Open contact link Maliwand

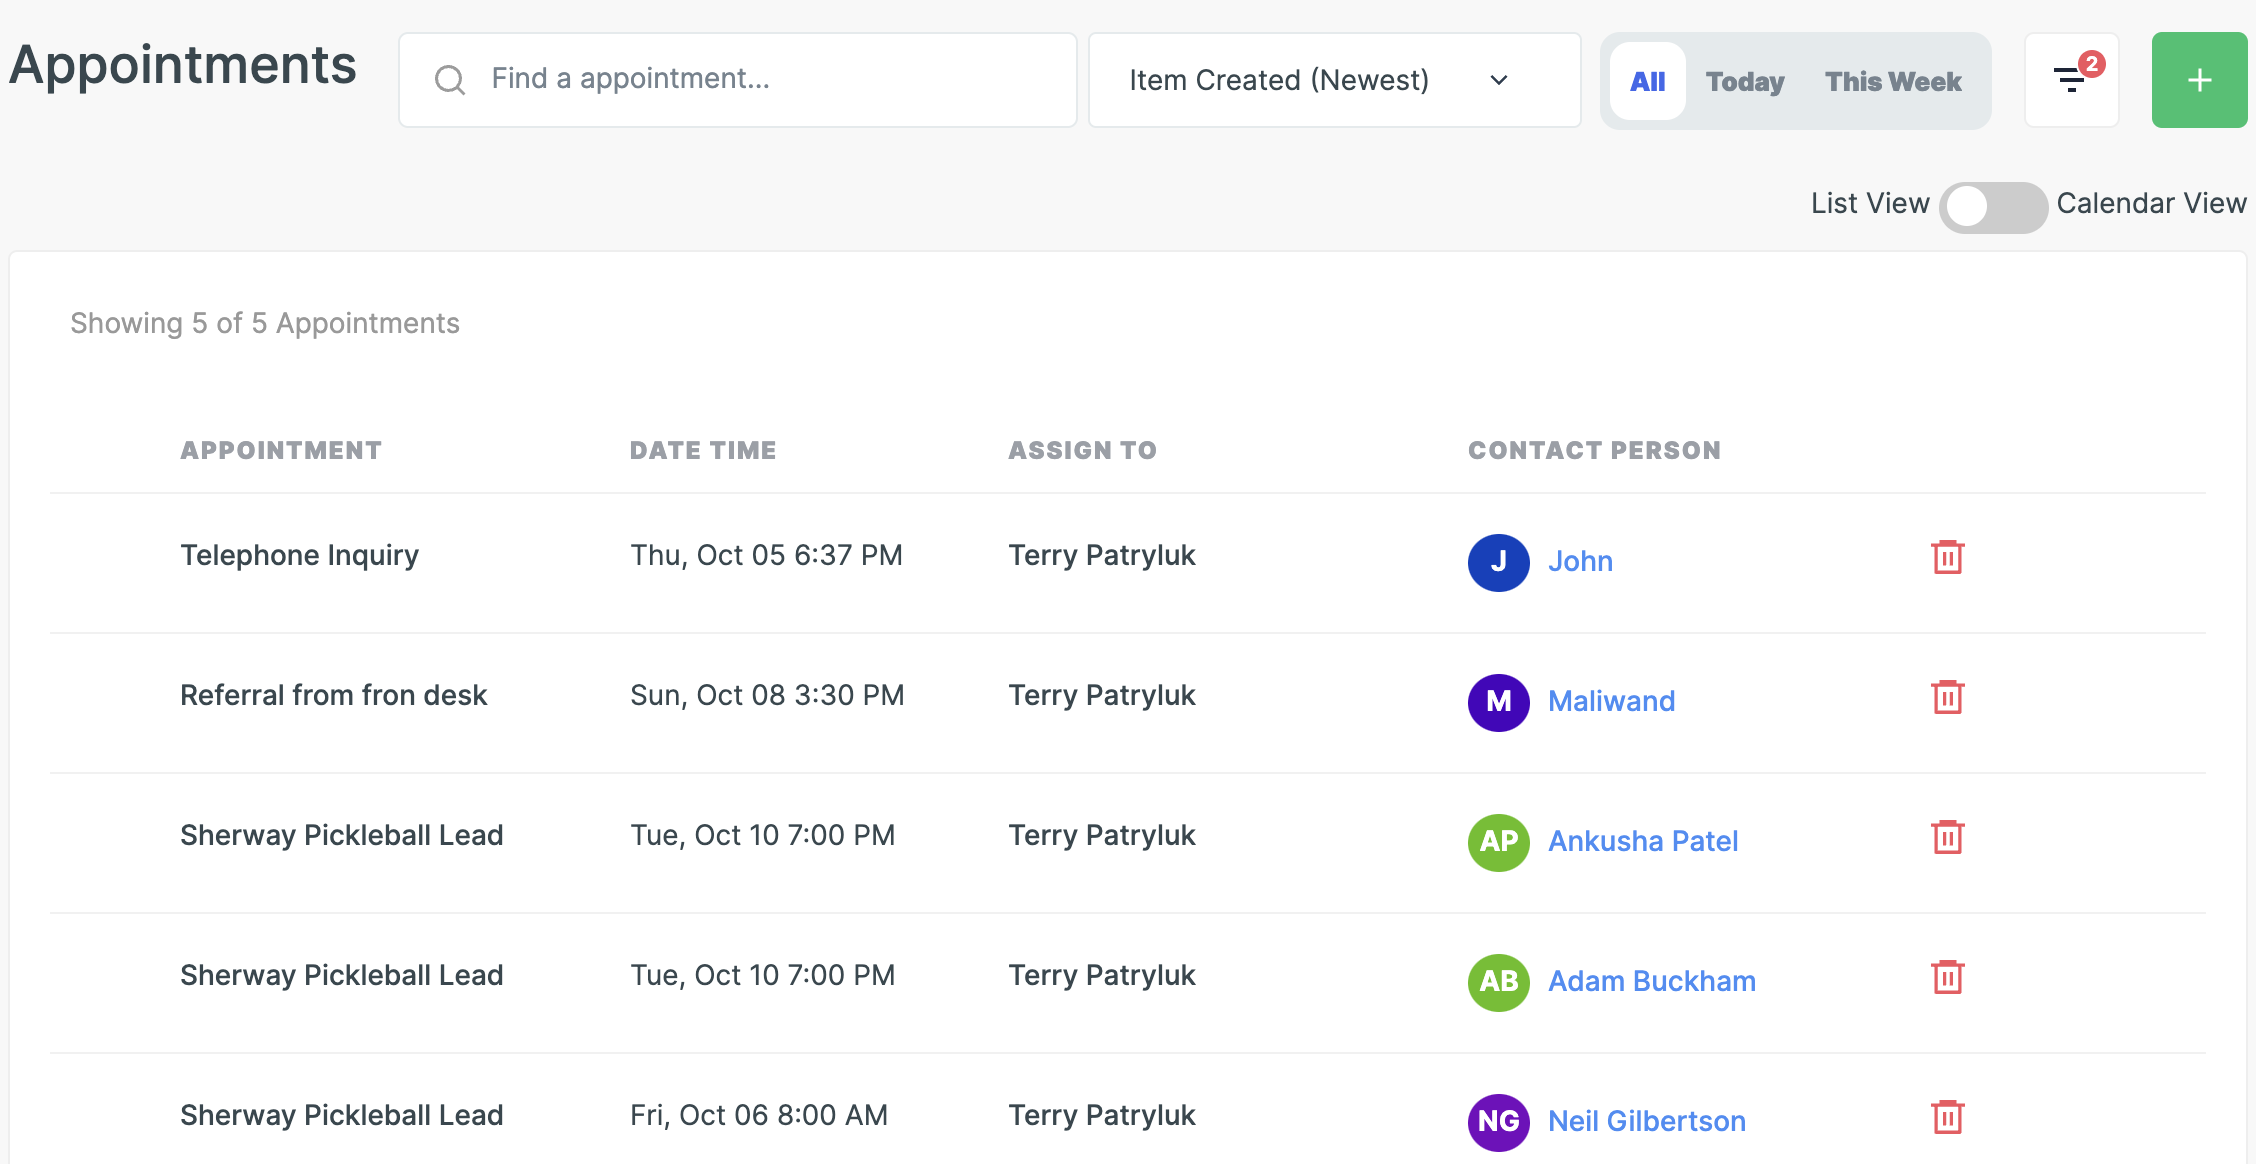(1611, 701)
